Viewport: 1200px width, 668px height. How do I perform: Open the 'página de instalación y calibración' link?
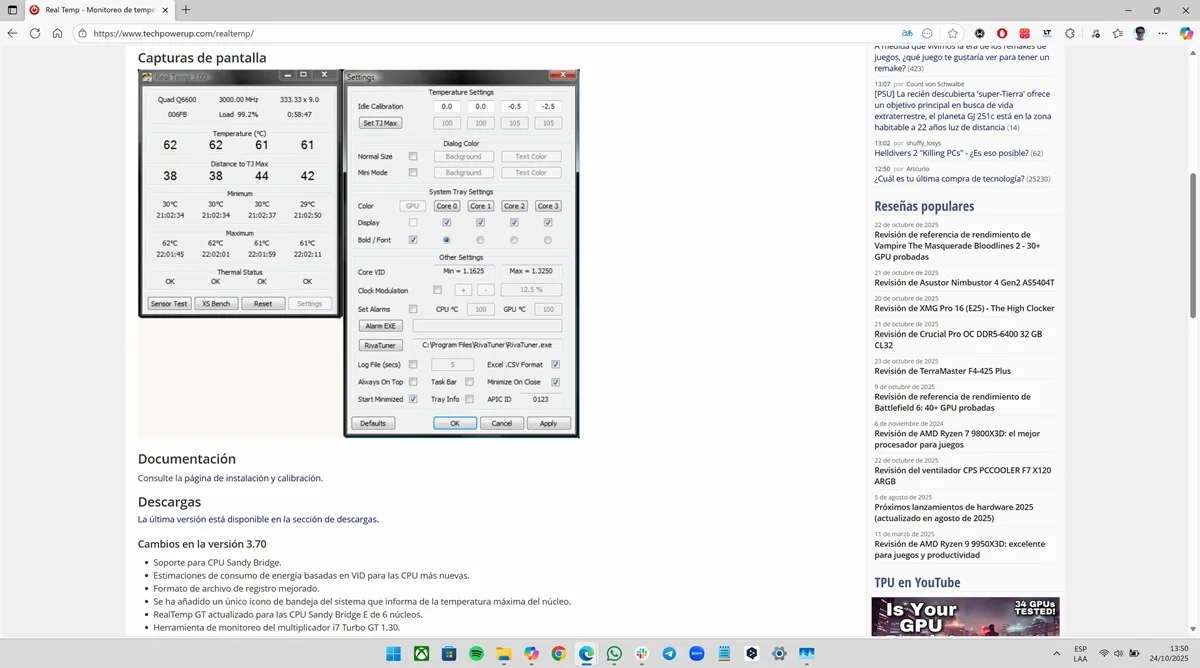tap(253, 478)
